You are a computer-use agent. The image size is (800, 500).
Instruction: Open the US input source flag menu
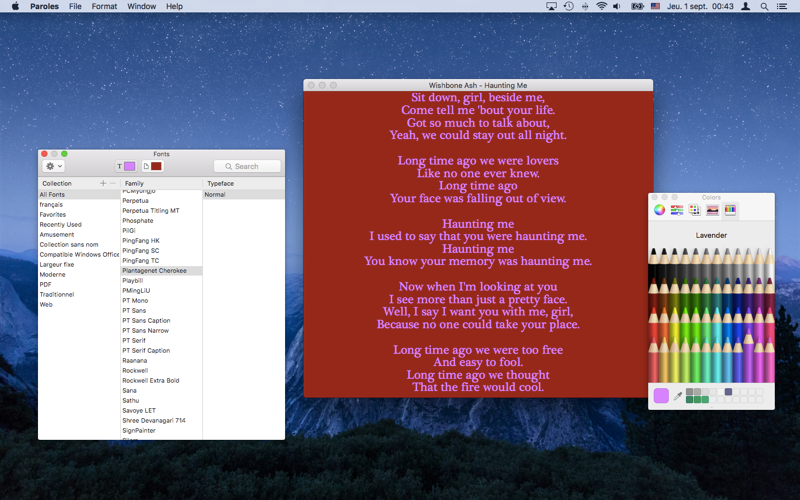coord(656,6)
